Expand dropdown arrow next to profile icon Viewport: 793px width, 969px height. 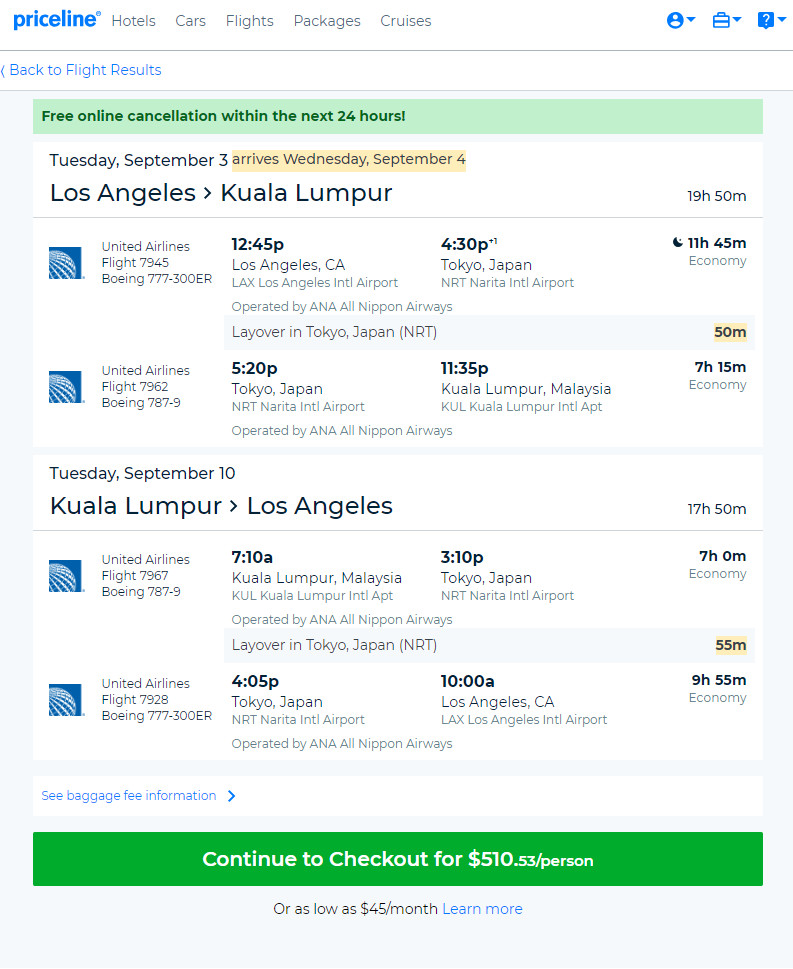[x=691, y=20]
